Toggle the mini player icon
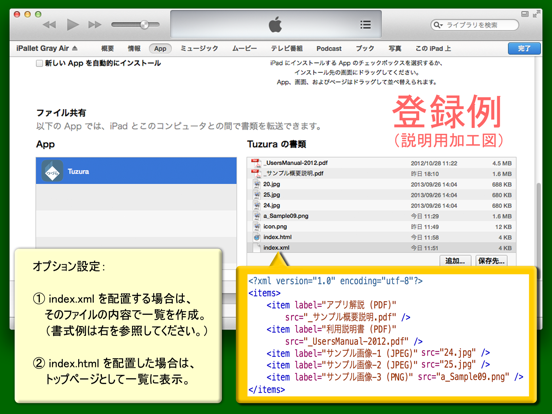This screenshot has width=552, height=414. [525, 14]
